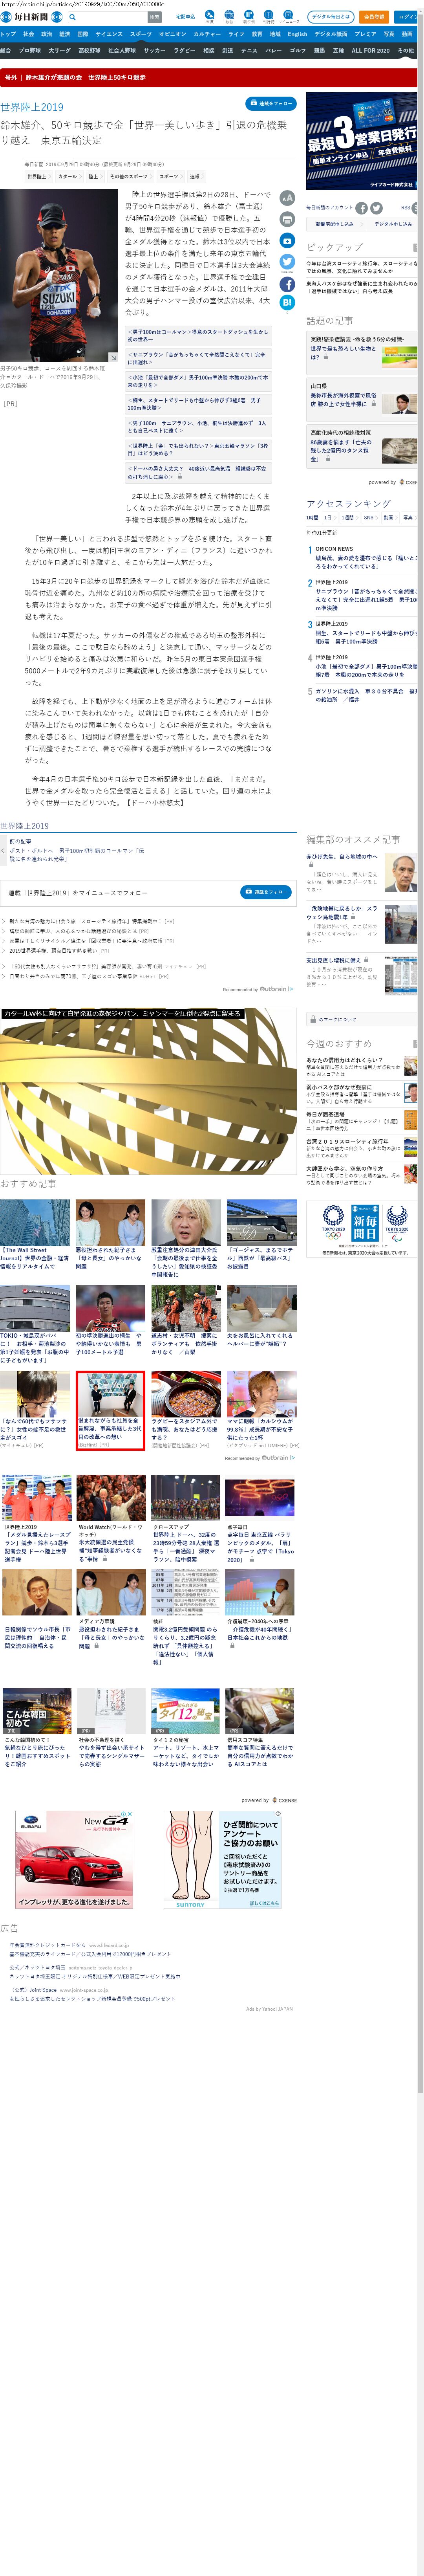Open the Outbrain logo under the おすすめ記事 grid
Image resolution: width=424 pixels, height=2576 pixels.
277,1457
